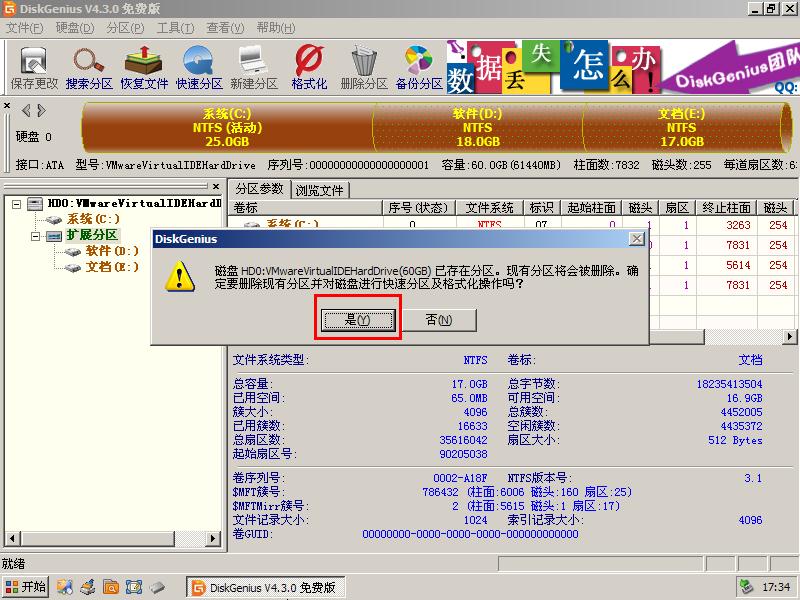800x600 pixels.
Task: Sort by the 卷标 column header
Action: (x=305, y=208)
